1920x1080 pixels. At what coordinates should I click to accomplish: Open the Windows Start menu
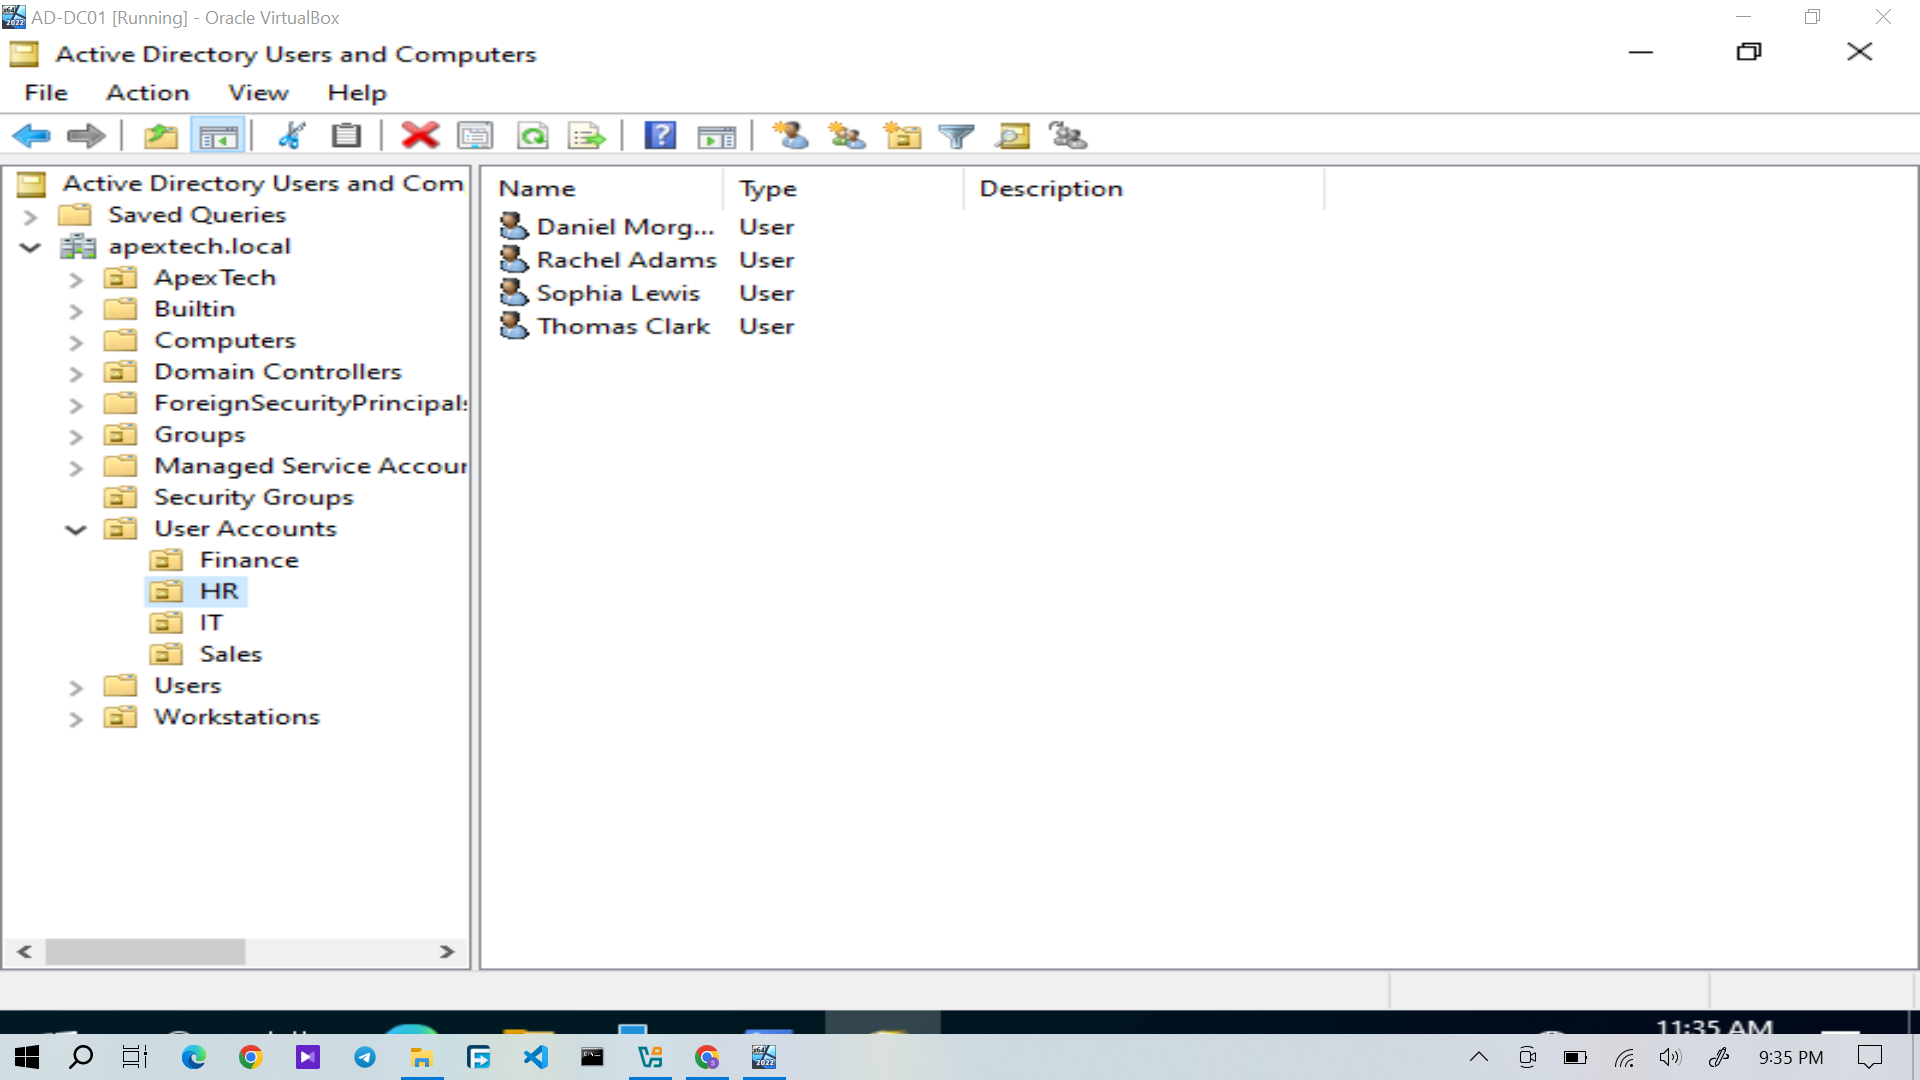coord(27,1057)
